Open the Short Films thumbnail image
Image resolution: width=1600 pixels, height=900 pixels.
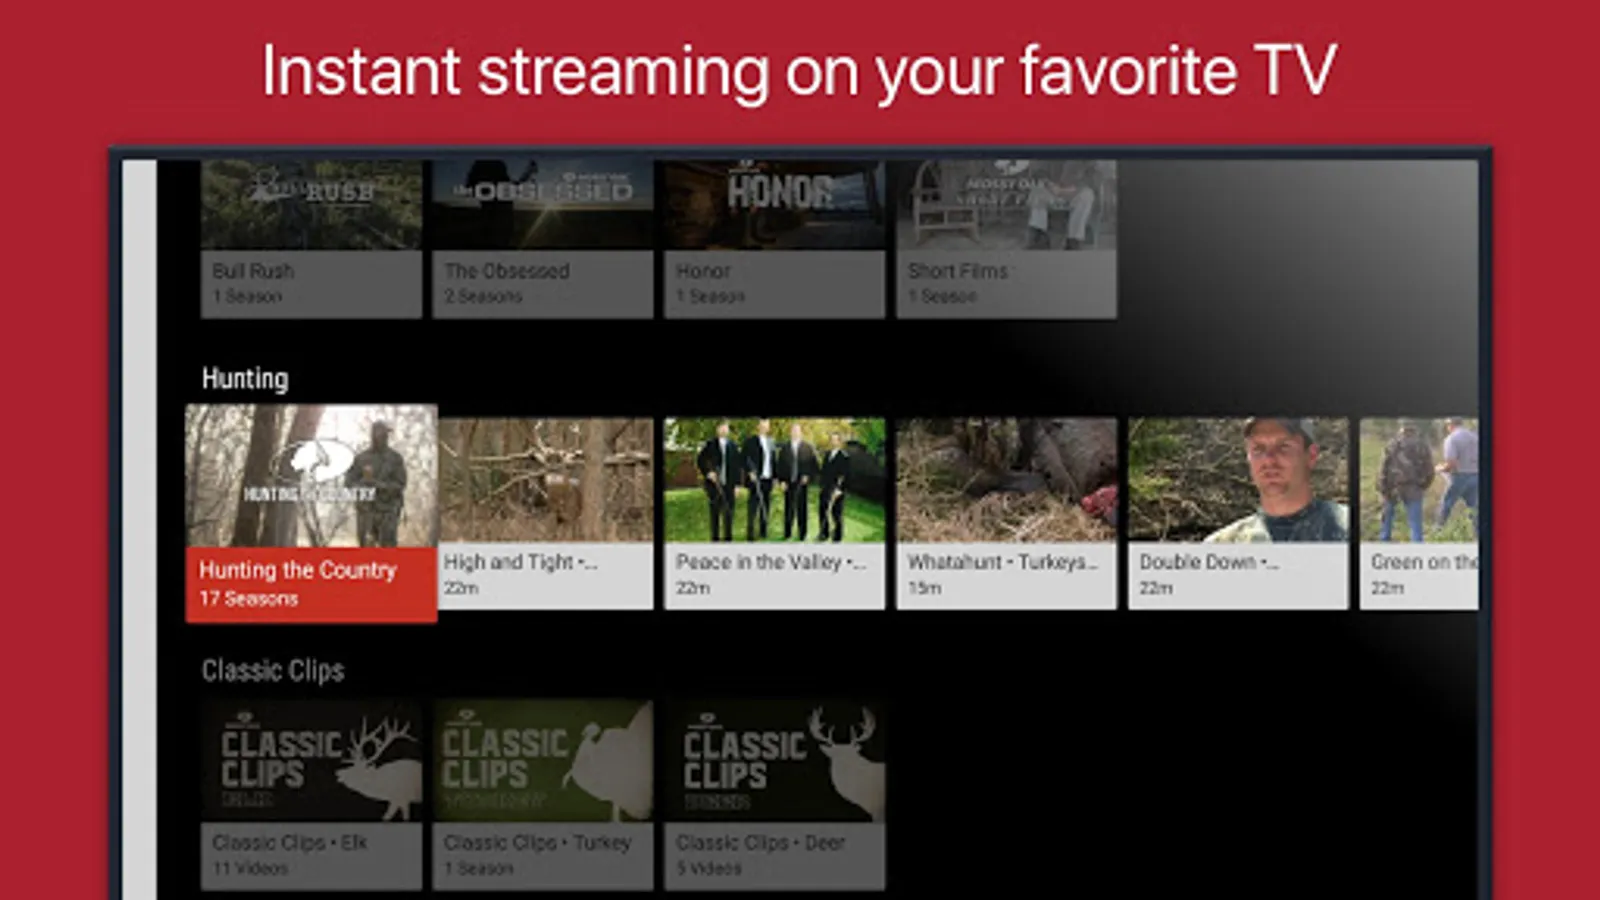coord(1007,205)
